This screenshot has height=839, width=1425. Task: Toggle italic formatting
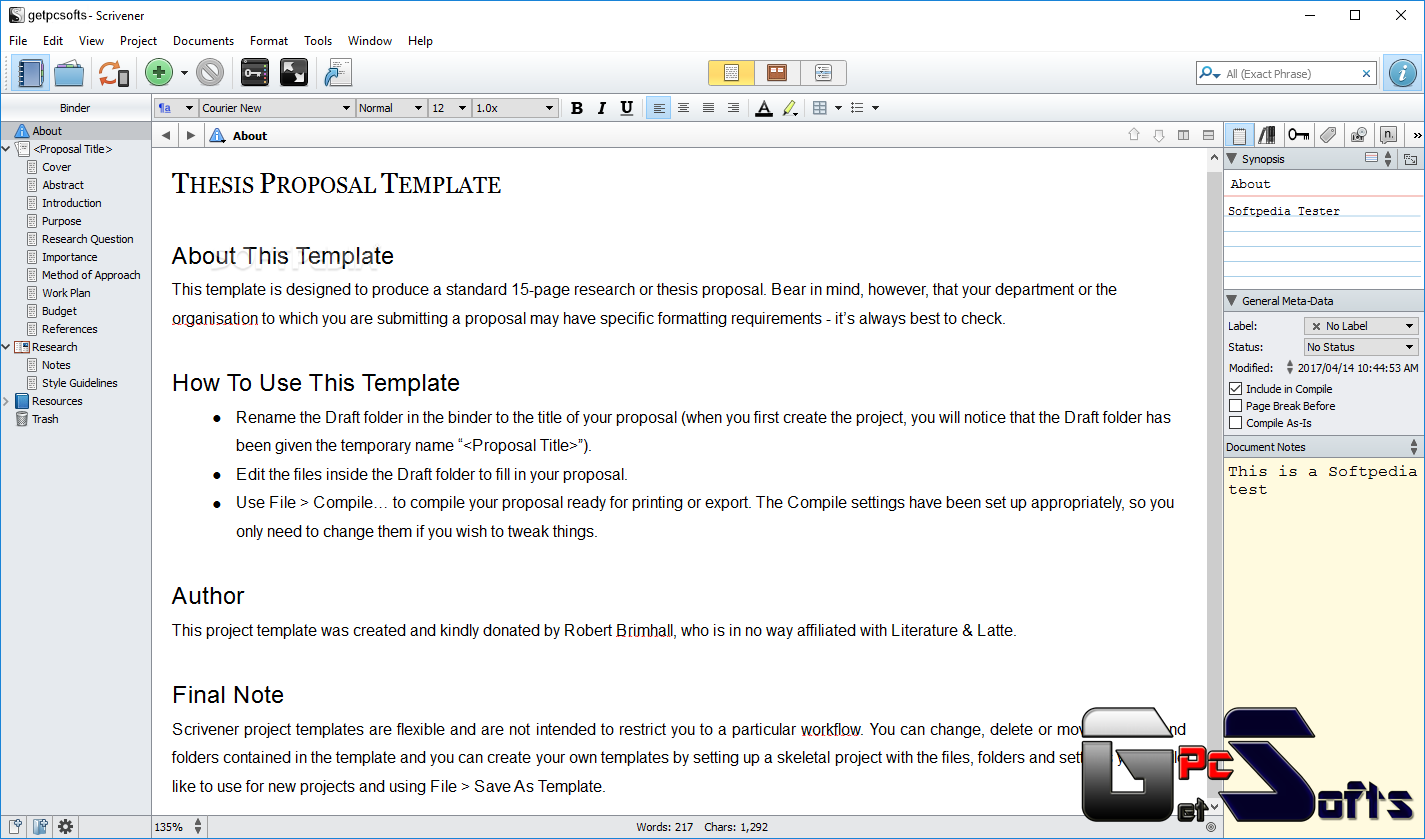pyautogui.click(x=602, y=108)
